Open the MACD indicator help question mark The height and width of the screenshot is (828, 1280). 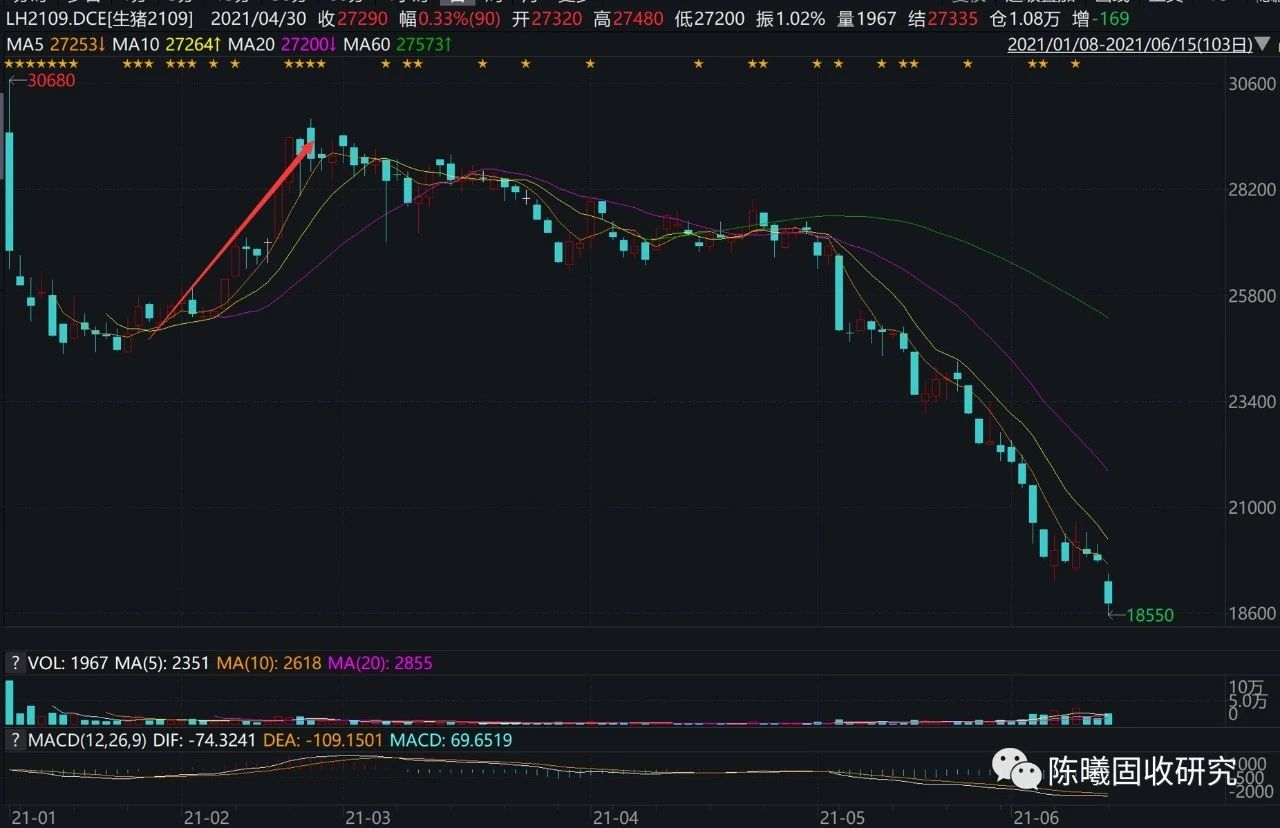point(16,740)
